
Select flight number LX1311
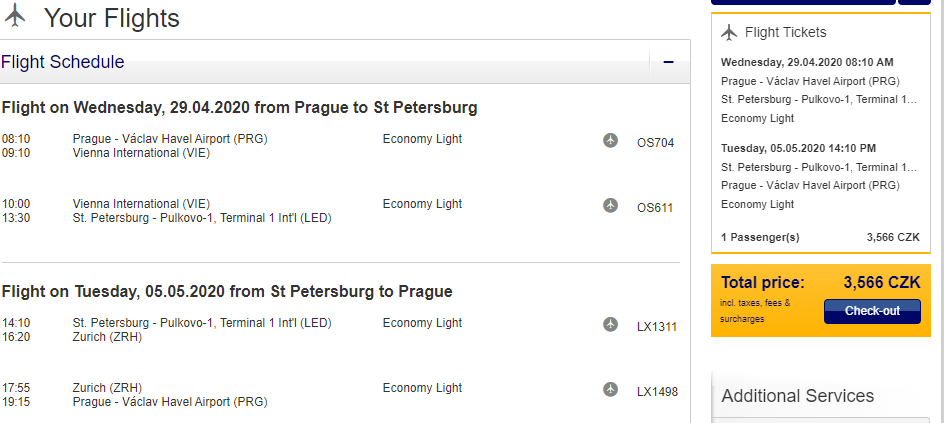(x=657, y=326)
